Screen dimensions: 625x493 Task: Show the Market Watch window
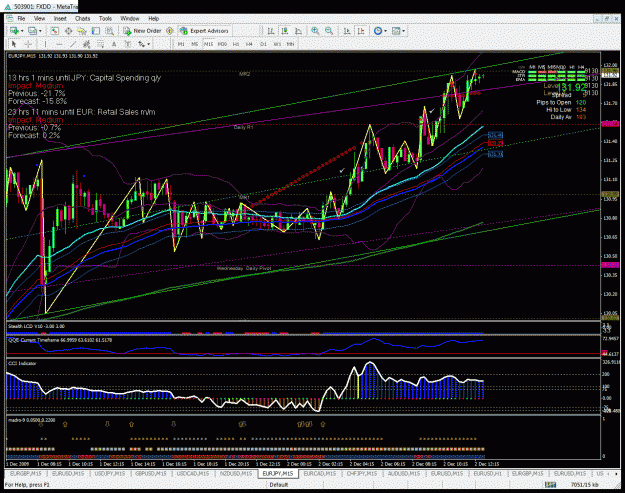click(55, 31)
